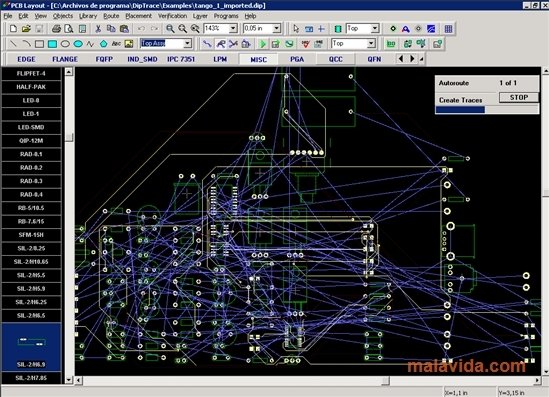Switch to the EDGE library tab
This screenshot has height=397, width=549.
click(x=26, y=59)
